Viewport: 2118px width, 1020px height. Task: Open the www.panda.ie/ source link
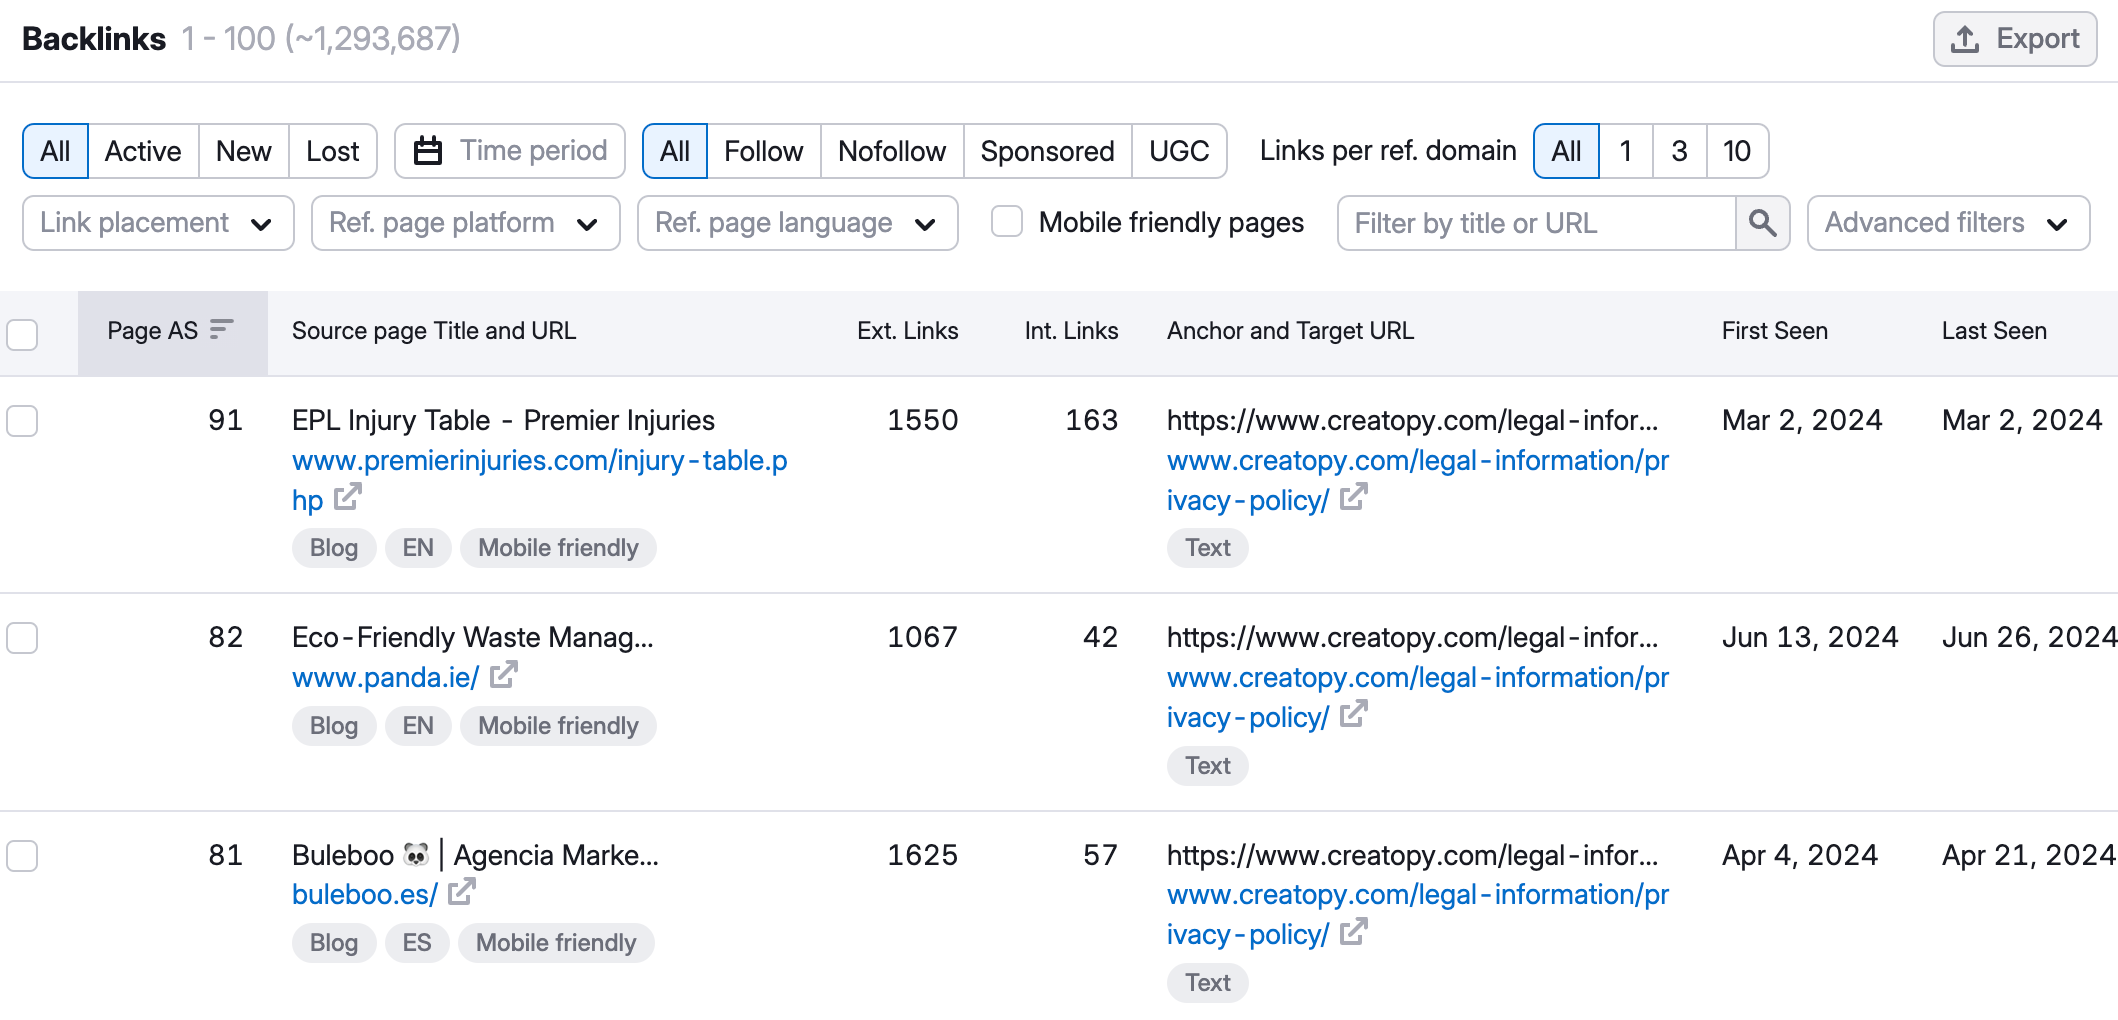[x=386, y=677]
